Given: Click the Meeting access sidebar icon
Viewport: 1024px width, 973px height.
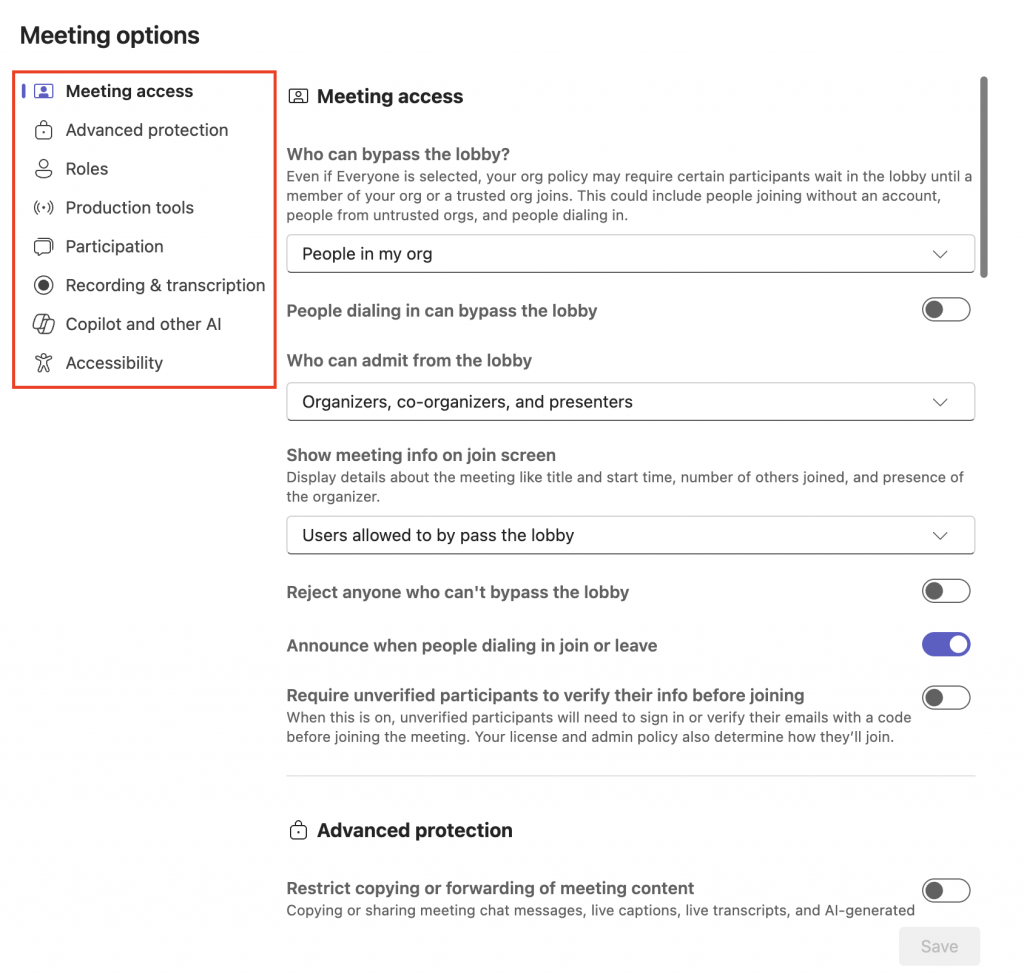Looking at the screenshot, I should (43, 91).
